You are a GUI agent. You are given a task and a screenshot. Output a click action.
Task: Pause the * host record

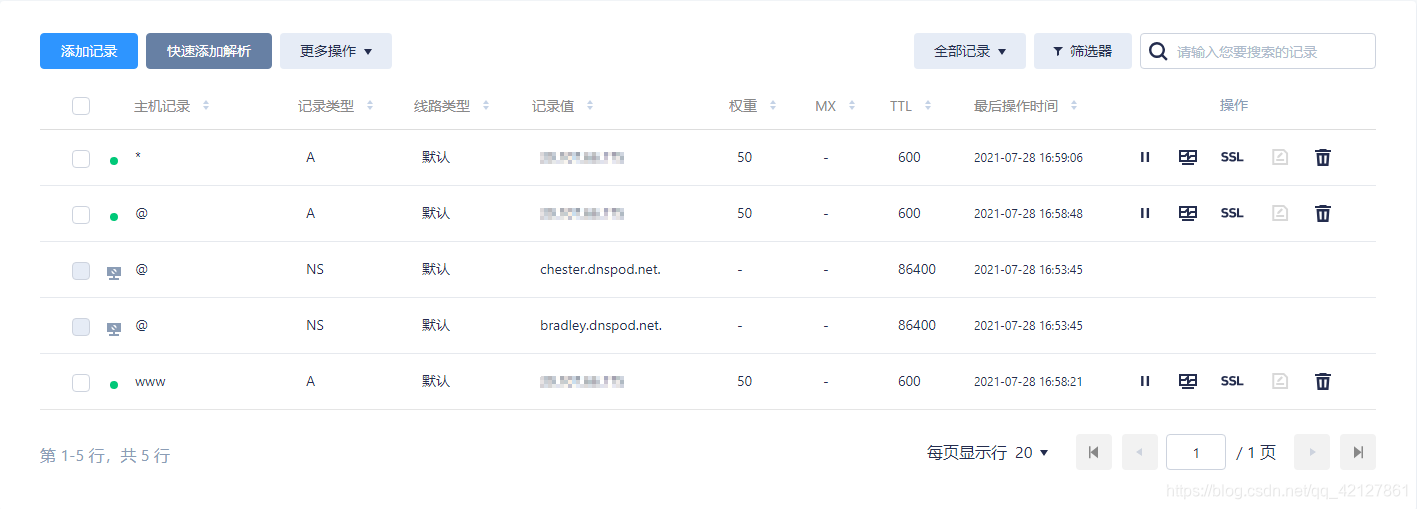1145,157
